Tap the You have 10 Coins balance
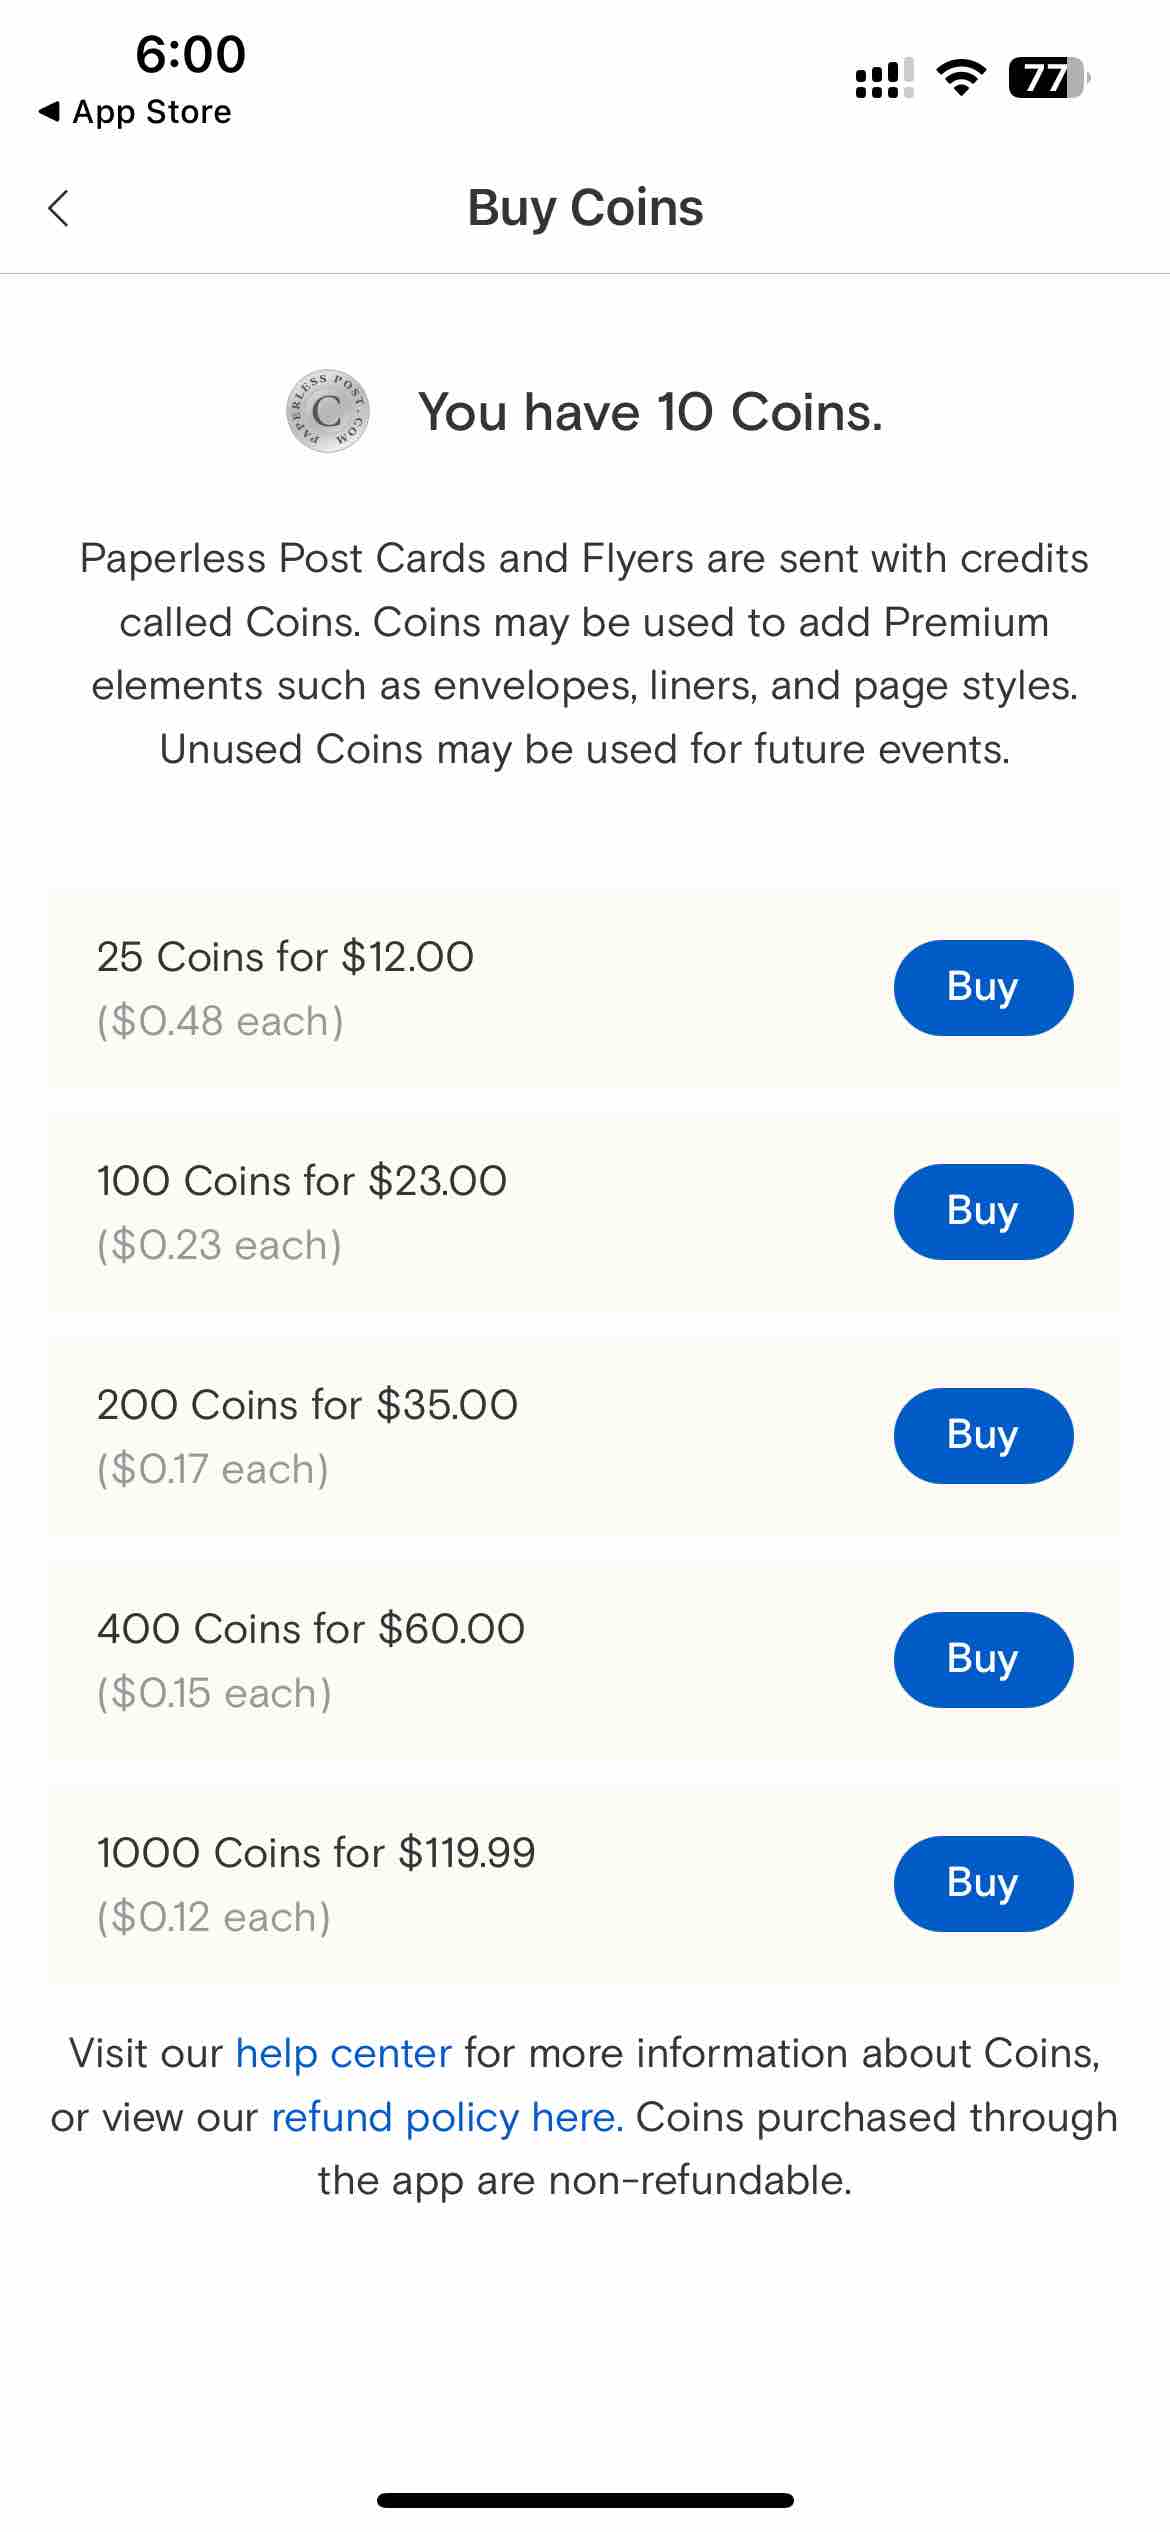1170x2532 pixels. pyautogui.click(x=650, y=412)
